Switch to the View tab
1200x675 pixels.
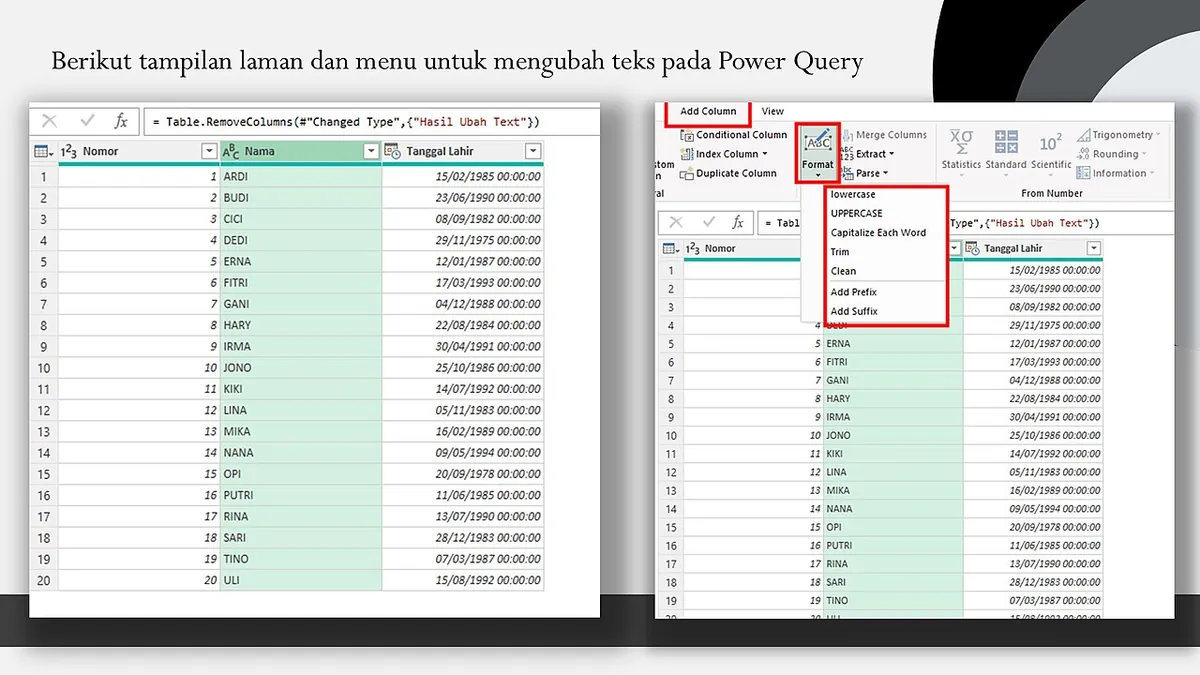pos(773,111)
